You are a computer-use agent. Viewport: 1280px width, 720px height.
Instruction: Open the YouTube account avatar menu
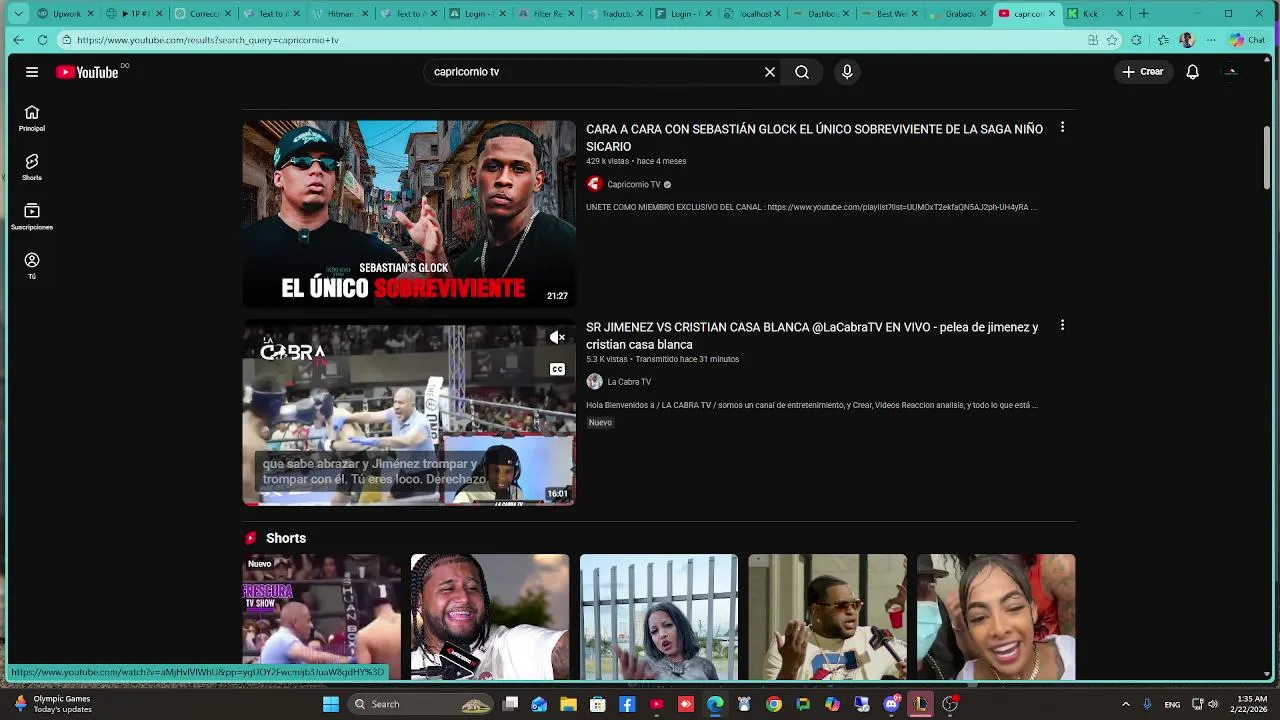1231,72
